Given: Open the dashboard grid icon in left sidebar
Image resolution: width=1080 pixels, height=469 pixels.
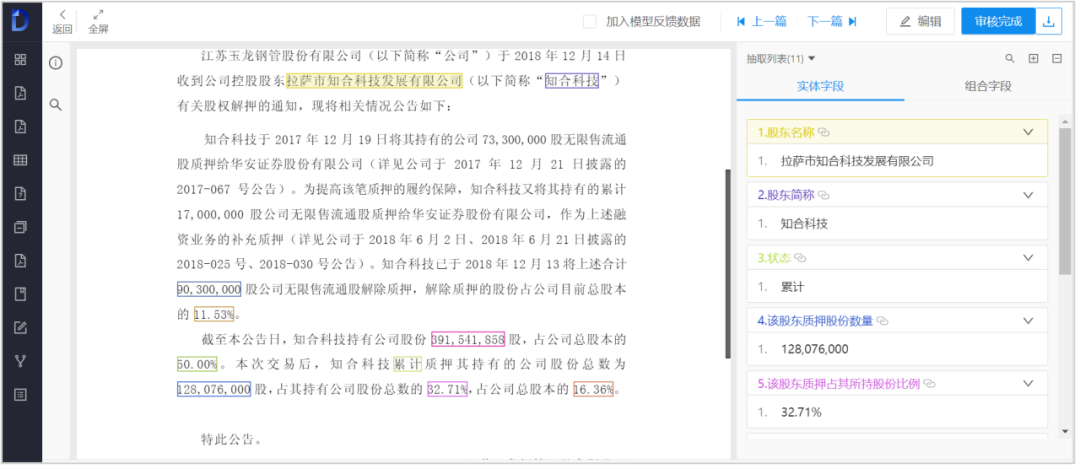Looking at the screenshot, I should click(x=20, y=59).
